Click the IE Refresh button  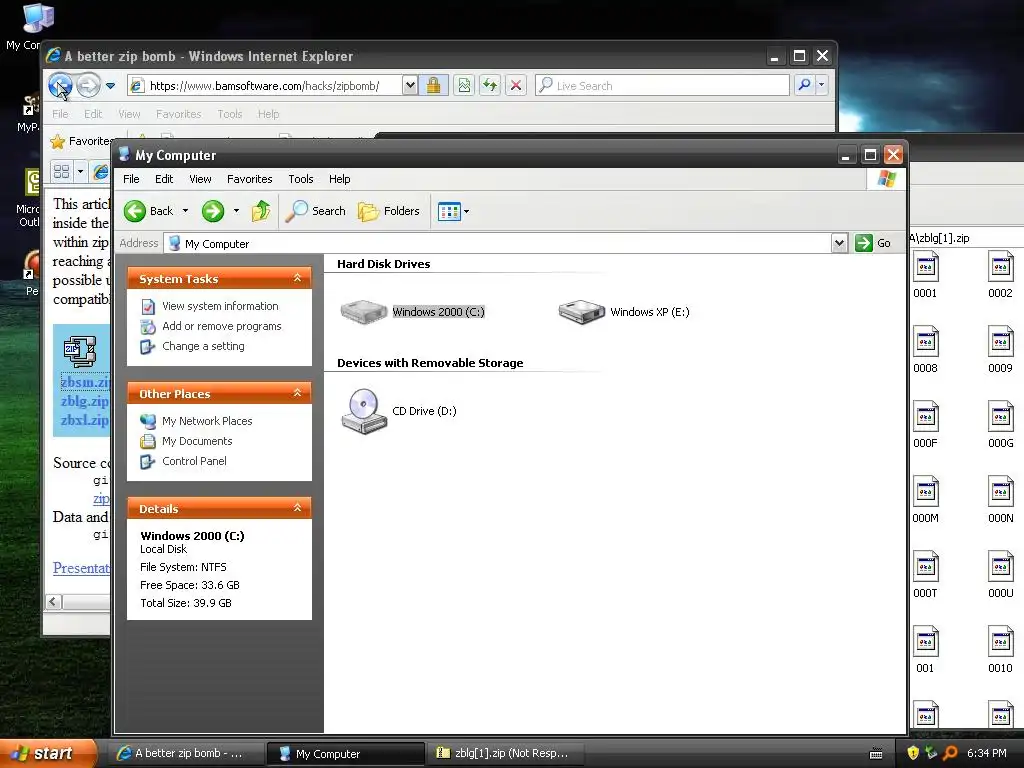click(490, 86)
